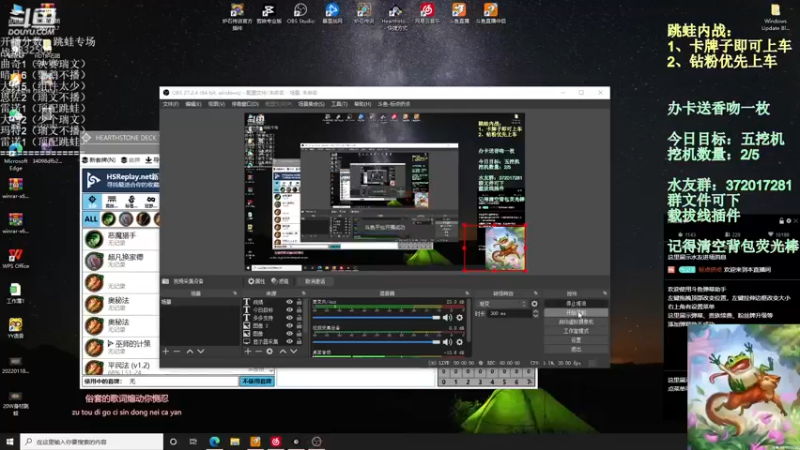Open the gear for the second mixer channel
The height and width of the screenshot is (450, 800).
tap(460, 342)
